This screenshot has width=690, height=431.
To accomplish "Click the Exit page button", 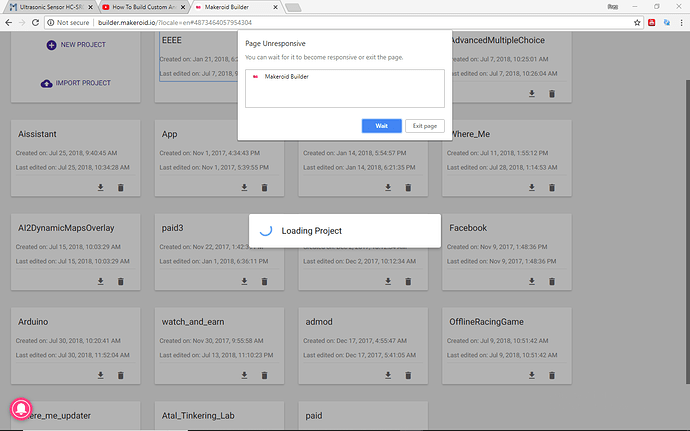I will coord(425,126).
